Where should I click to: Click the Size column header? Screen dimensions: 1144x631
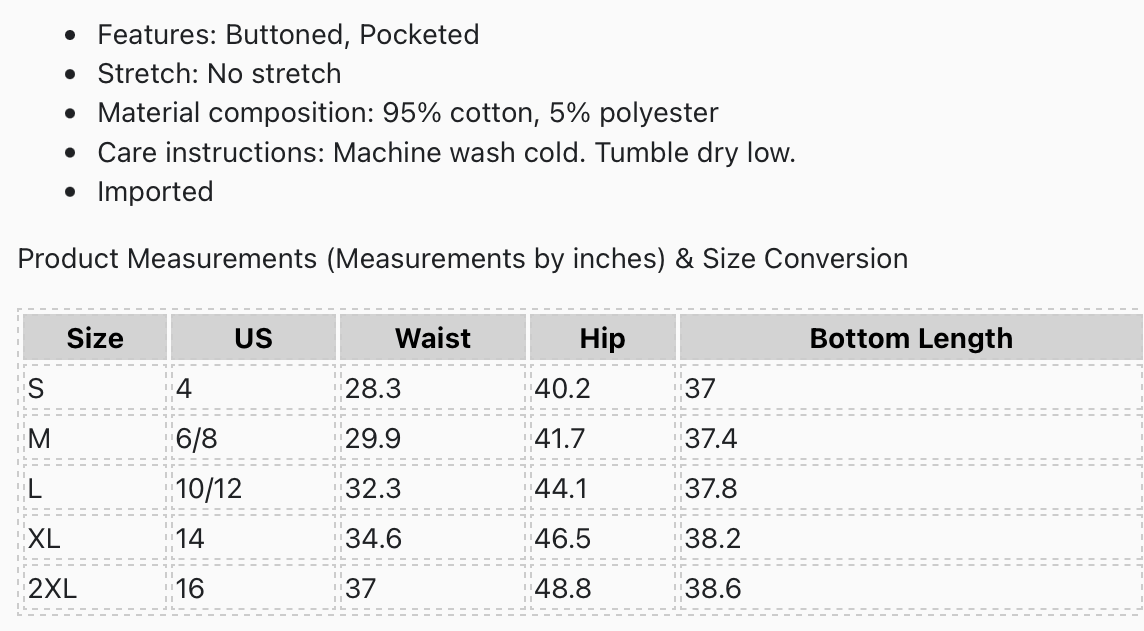(96, 338)
